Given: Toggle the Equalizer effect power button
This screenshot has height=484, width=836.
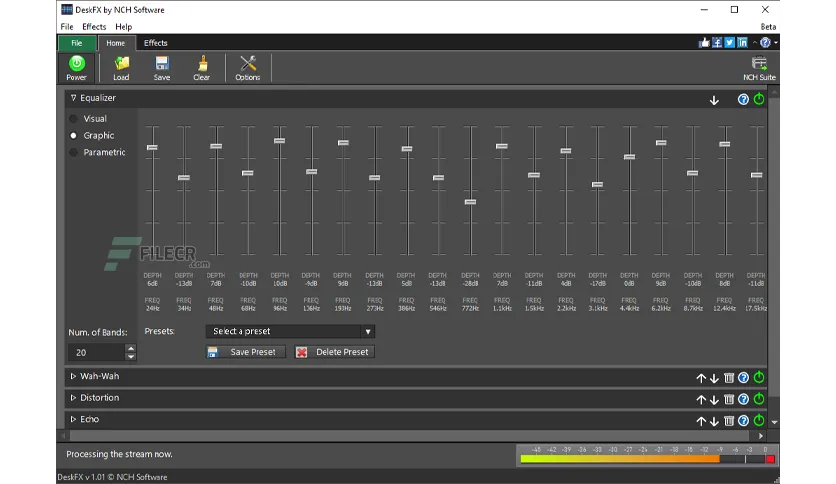Looking at the screenshot, I should point(758,99).
